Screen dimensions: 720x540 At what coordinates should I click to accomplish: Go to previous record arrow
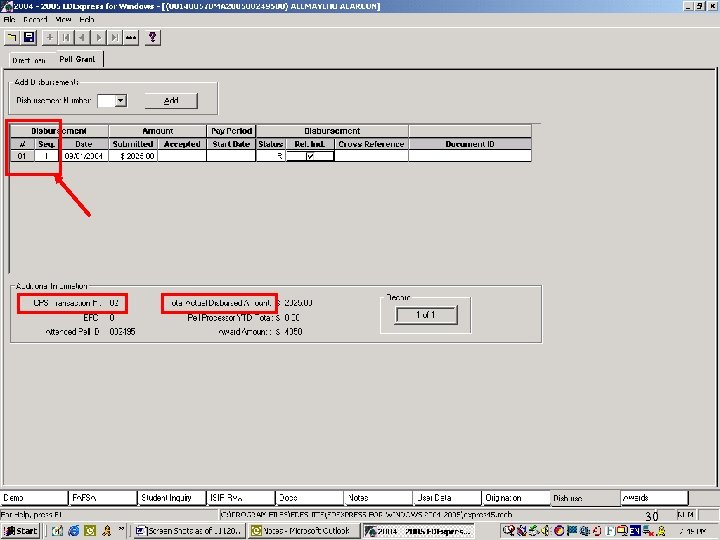click(82, 38)
